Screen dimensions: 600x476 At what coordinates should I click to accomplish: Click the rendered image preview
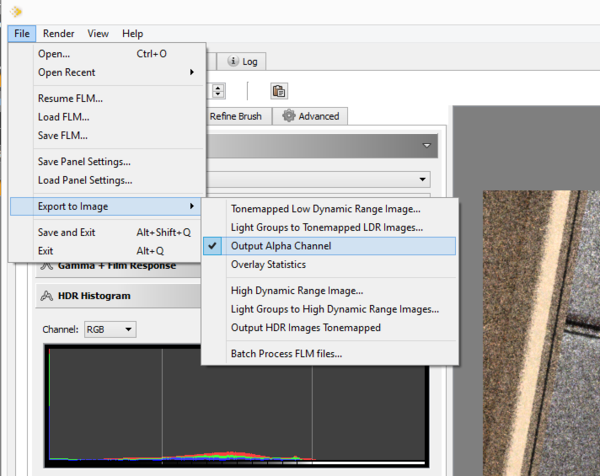(541, 333)
